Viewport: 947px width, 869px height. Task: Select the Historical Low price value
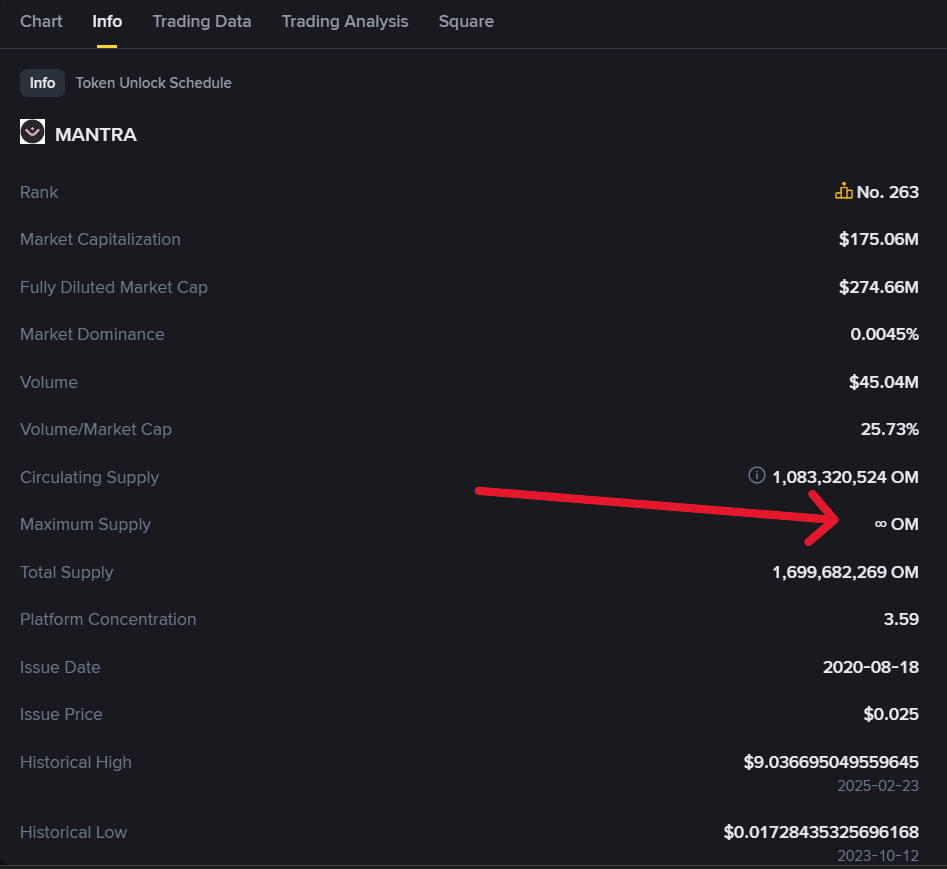820,832
